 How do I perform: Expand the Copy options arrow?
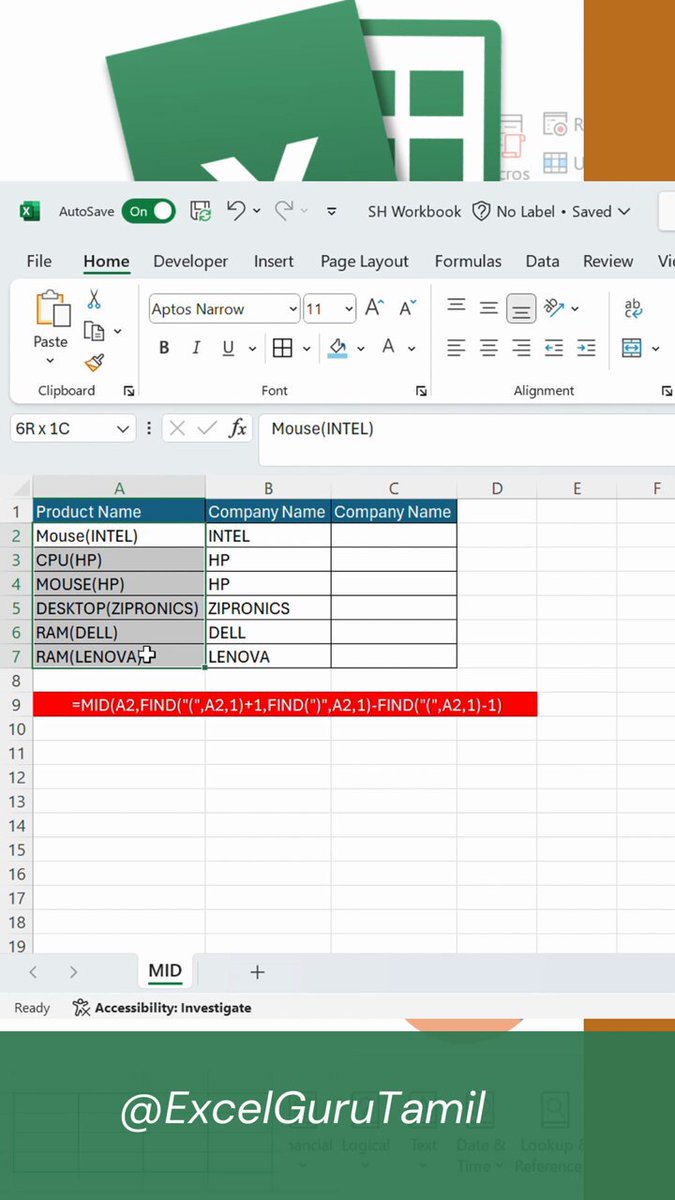117,331
